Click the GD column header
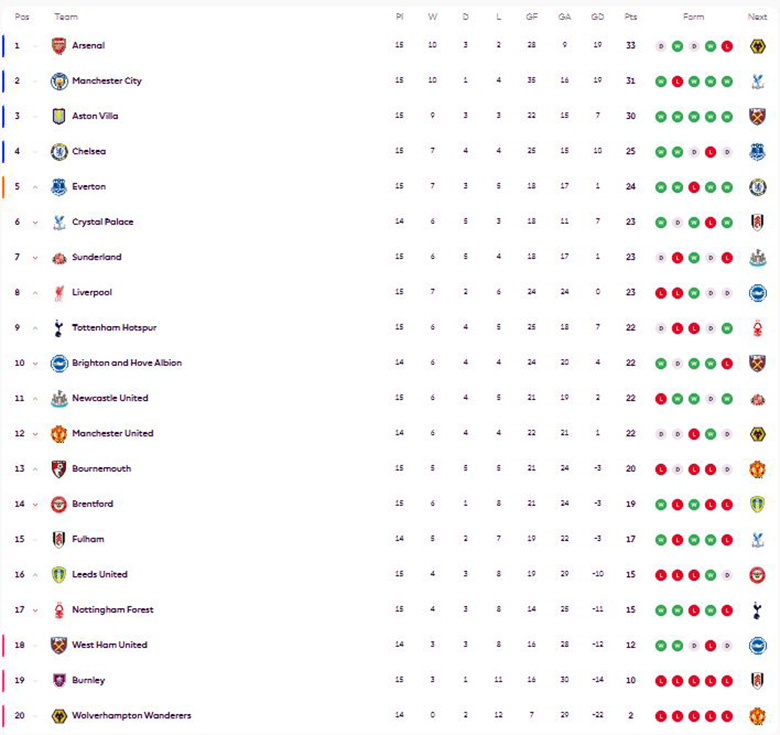This screenshot has height=735, width=780. click(597, 17)
